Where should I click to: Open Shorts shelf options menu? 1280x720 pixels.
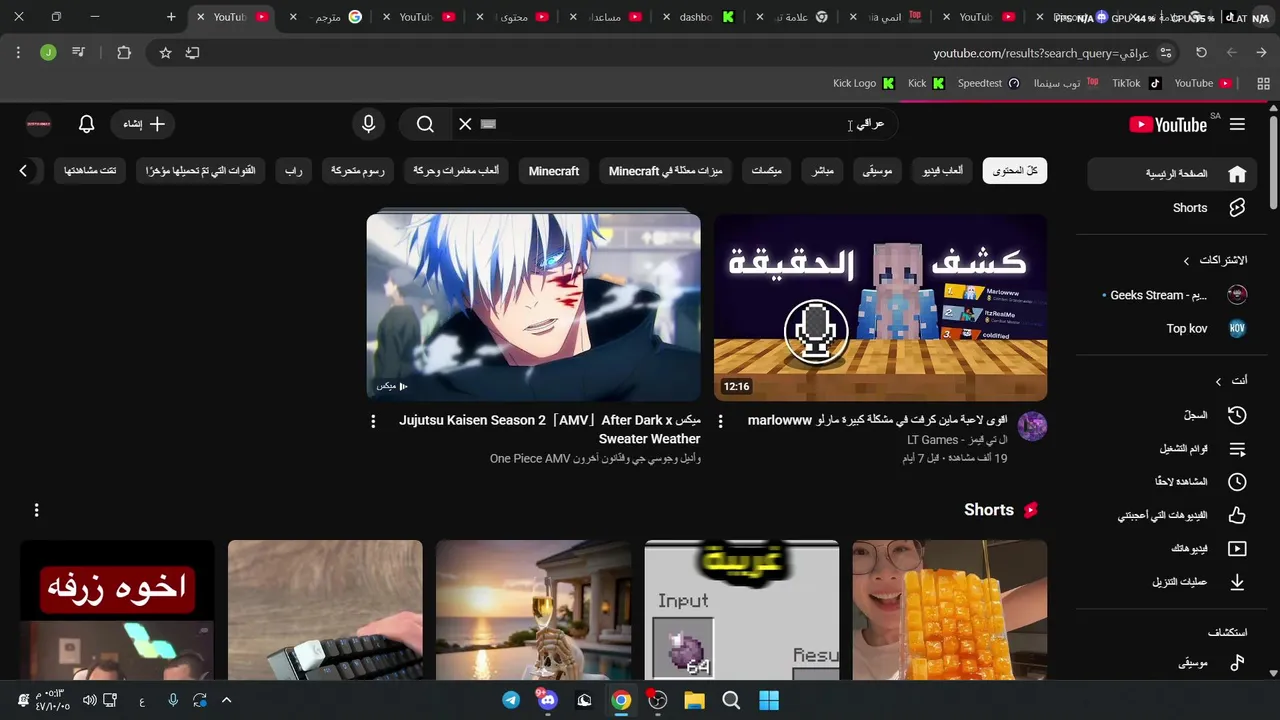pyautogui.click(x=36, y=510)
